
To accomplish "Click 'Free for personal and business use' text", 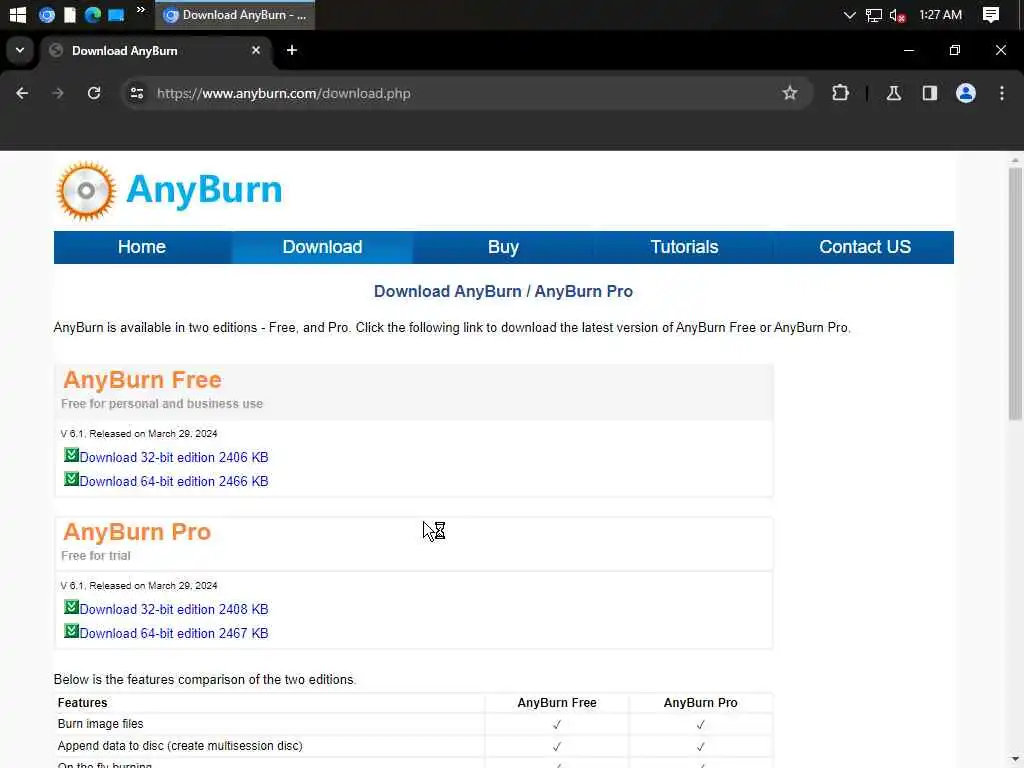I will [x=162, y=404].
